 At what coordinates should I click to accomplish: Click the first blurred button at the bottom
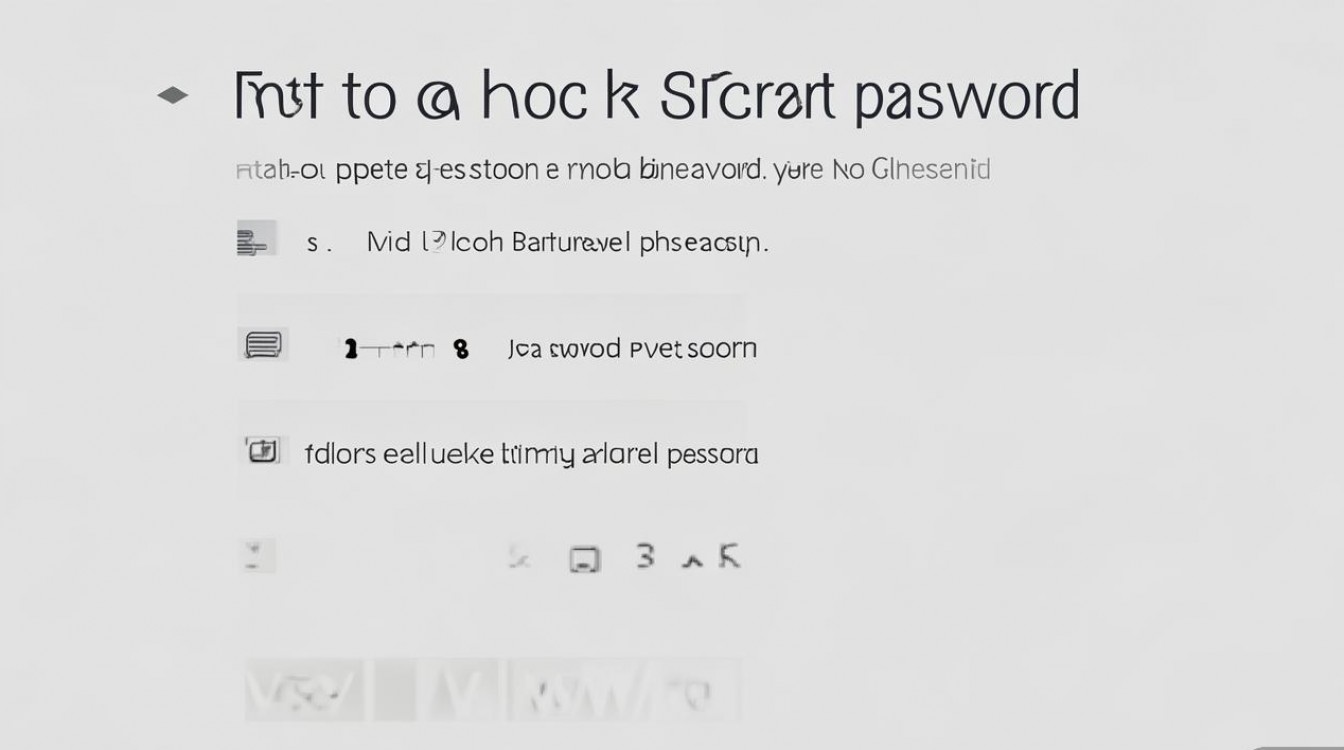[x=305, y=690]
